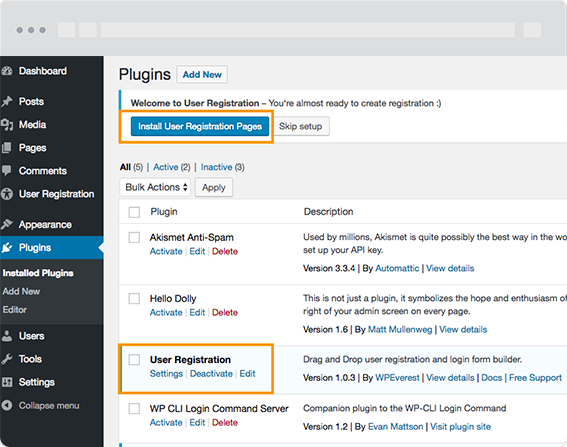Image resolution: width=567 pixels, height=447 pixels.
Task: Open the Dashboard gauge icon
Action: (7, 71)
